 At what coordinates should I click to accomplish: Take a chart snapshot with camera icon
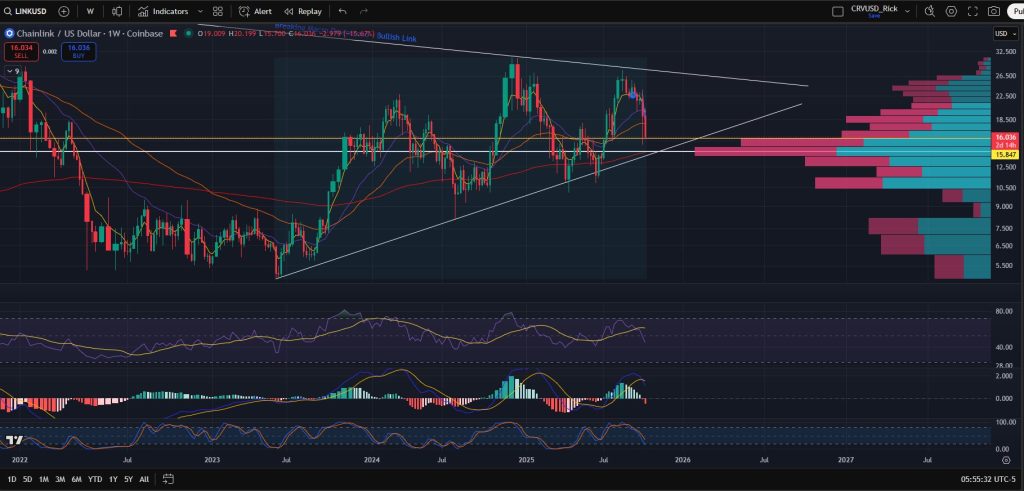993,11
